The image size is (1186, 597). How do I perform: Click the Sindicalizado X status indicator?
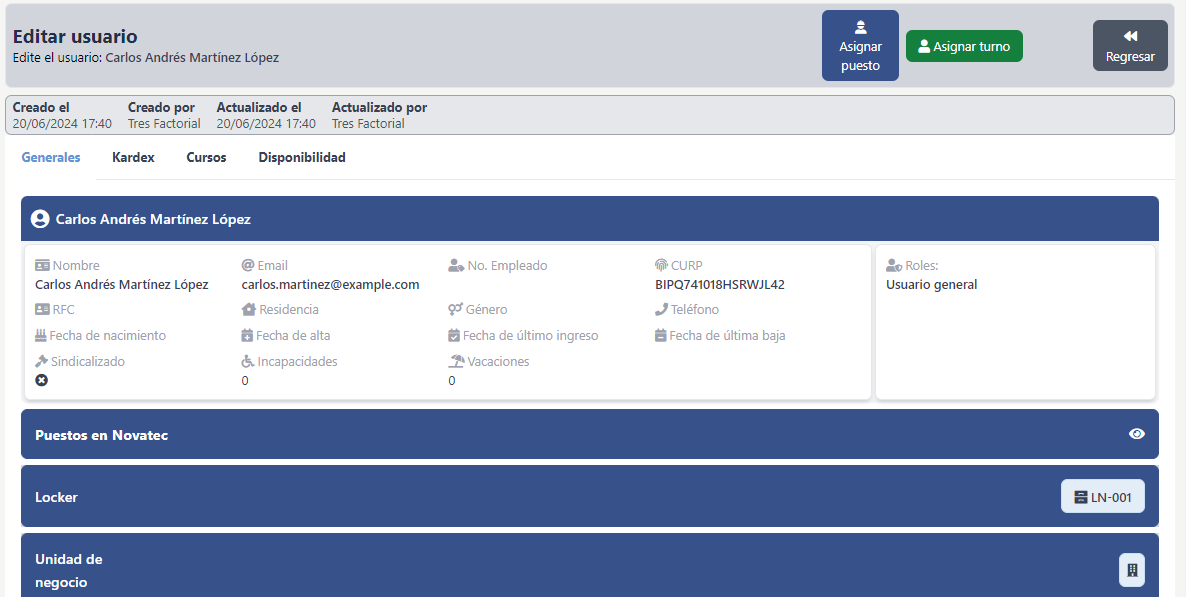42,380
